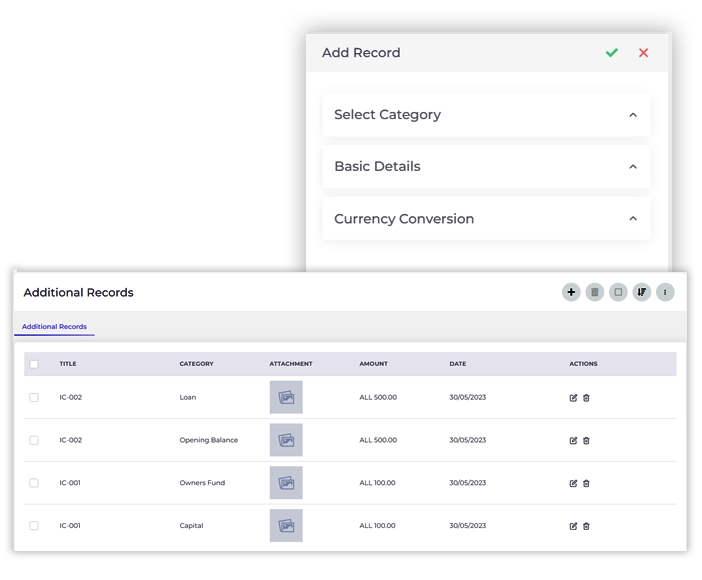Collapse the Currency Conversion section

click(x=633, y=219)
